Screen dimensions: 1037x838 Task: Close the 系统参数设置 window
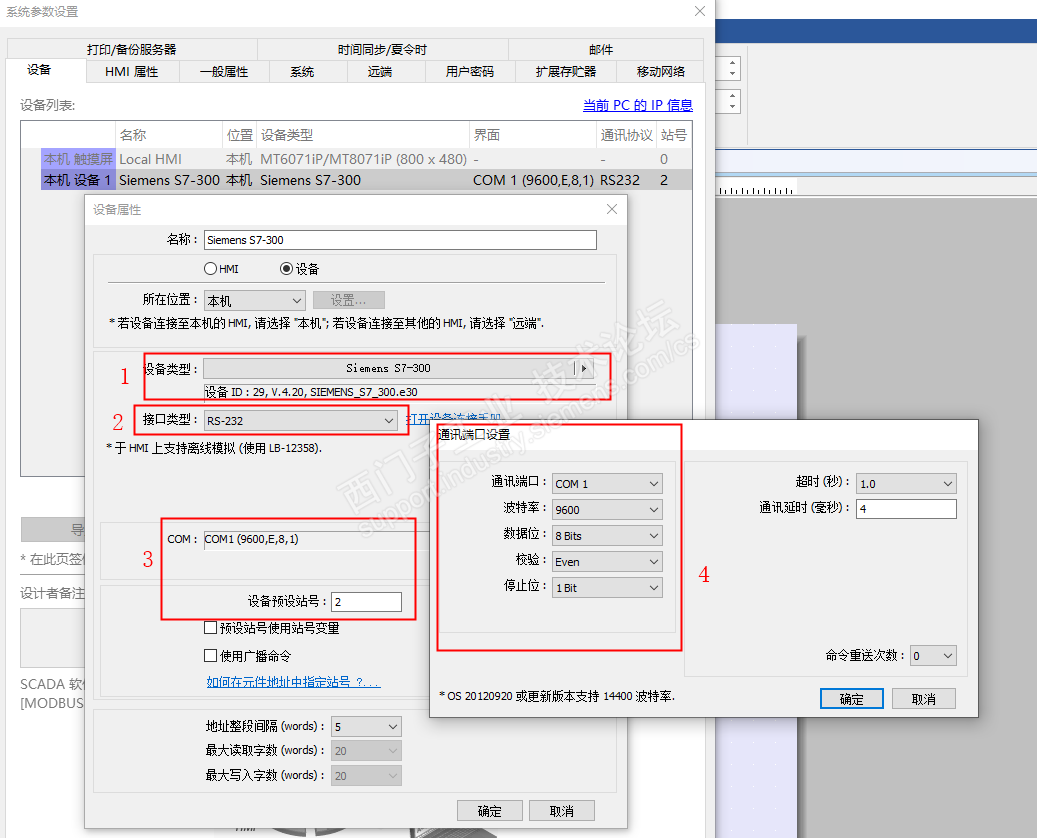700,11
